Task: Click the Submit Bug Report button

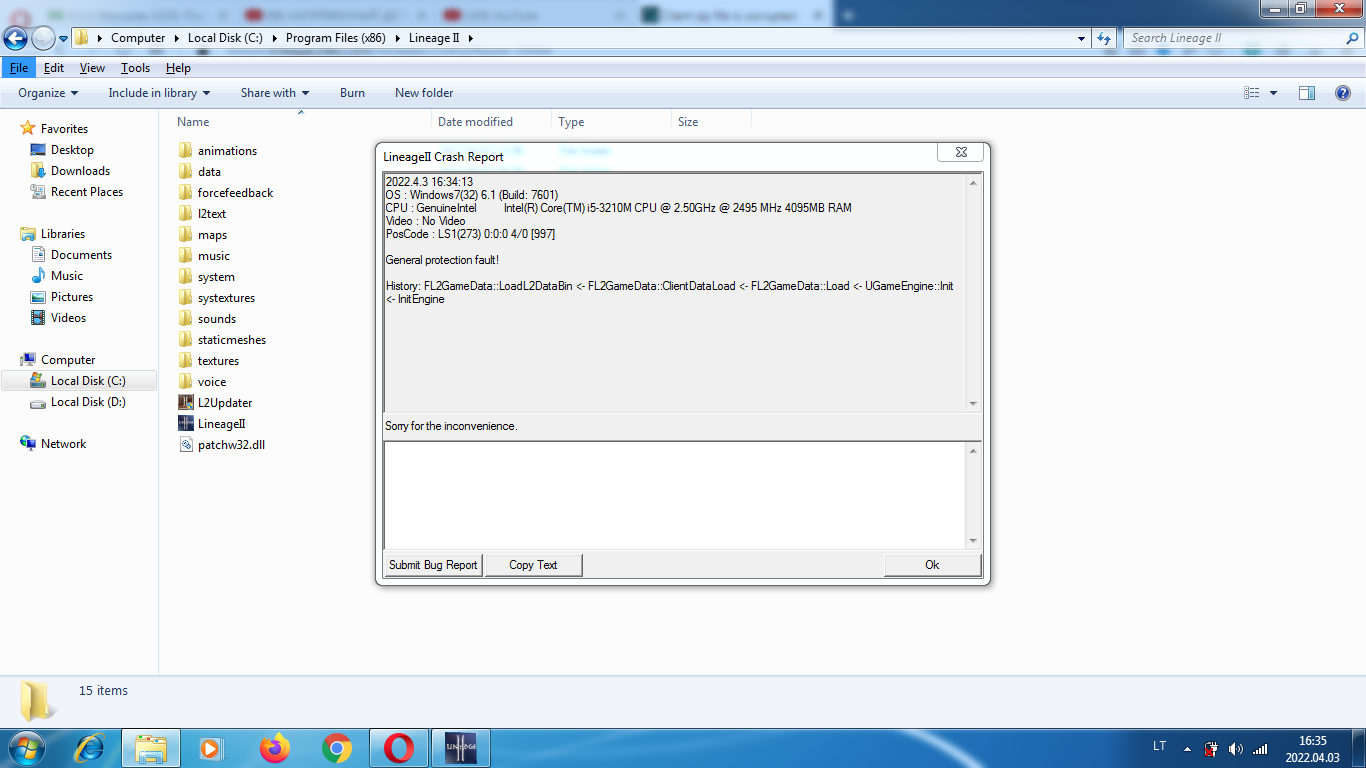Action: point(433,565)
